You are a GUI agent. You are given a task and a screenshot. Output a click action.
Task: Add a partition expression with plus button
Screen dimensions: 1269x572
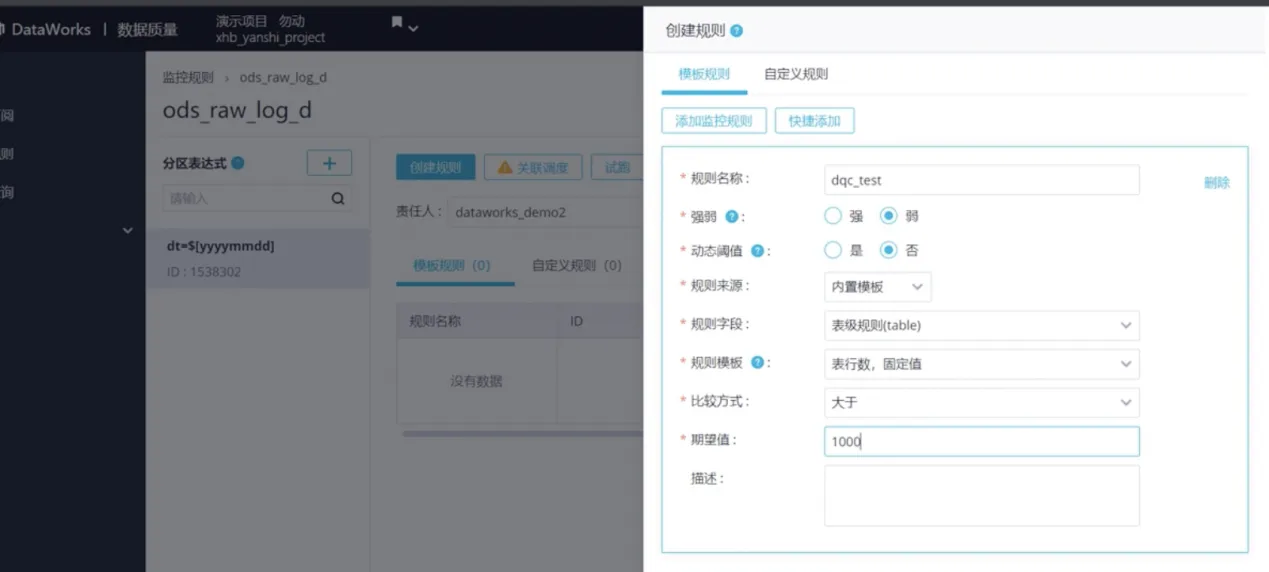pyautogui.click(x=329, y=164)
